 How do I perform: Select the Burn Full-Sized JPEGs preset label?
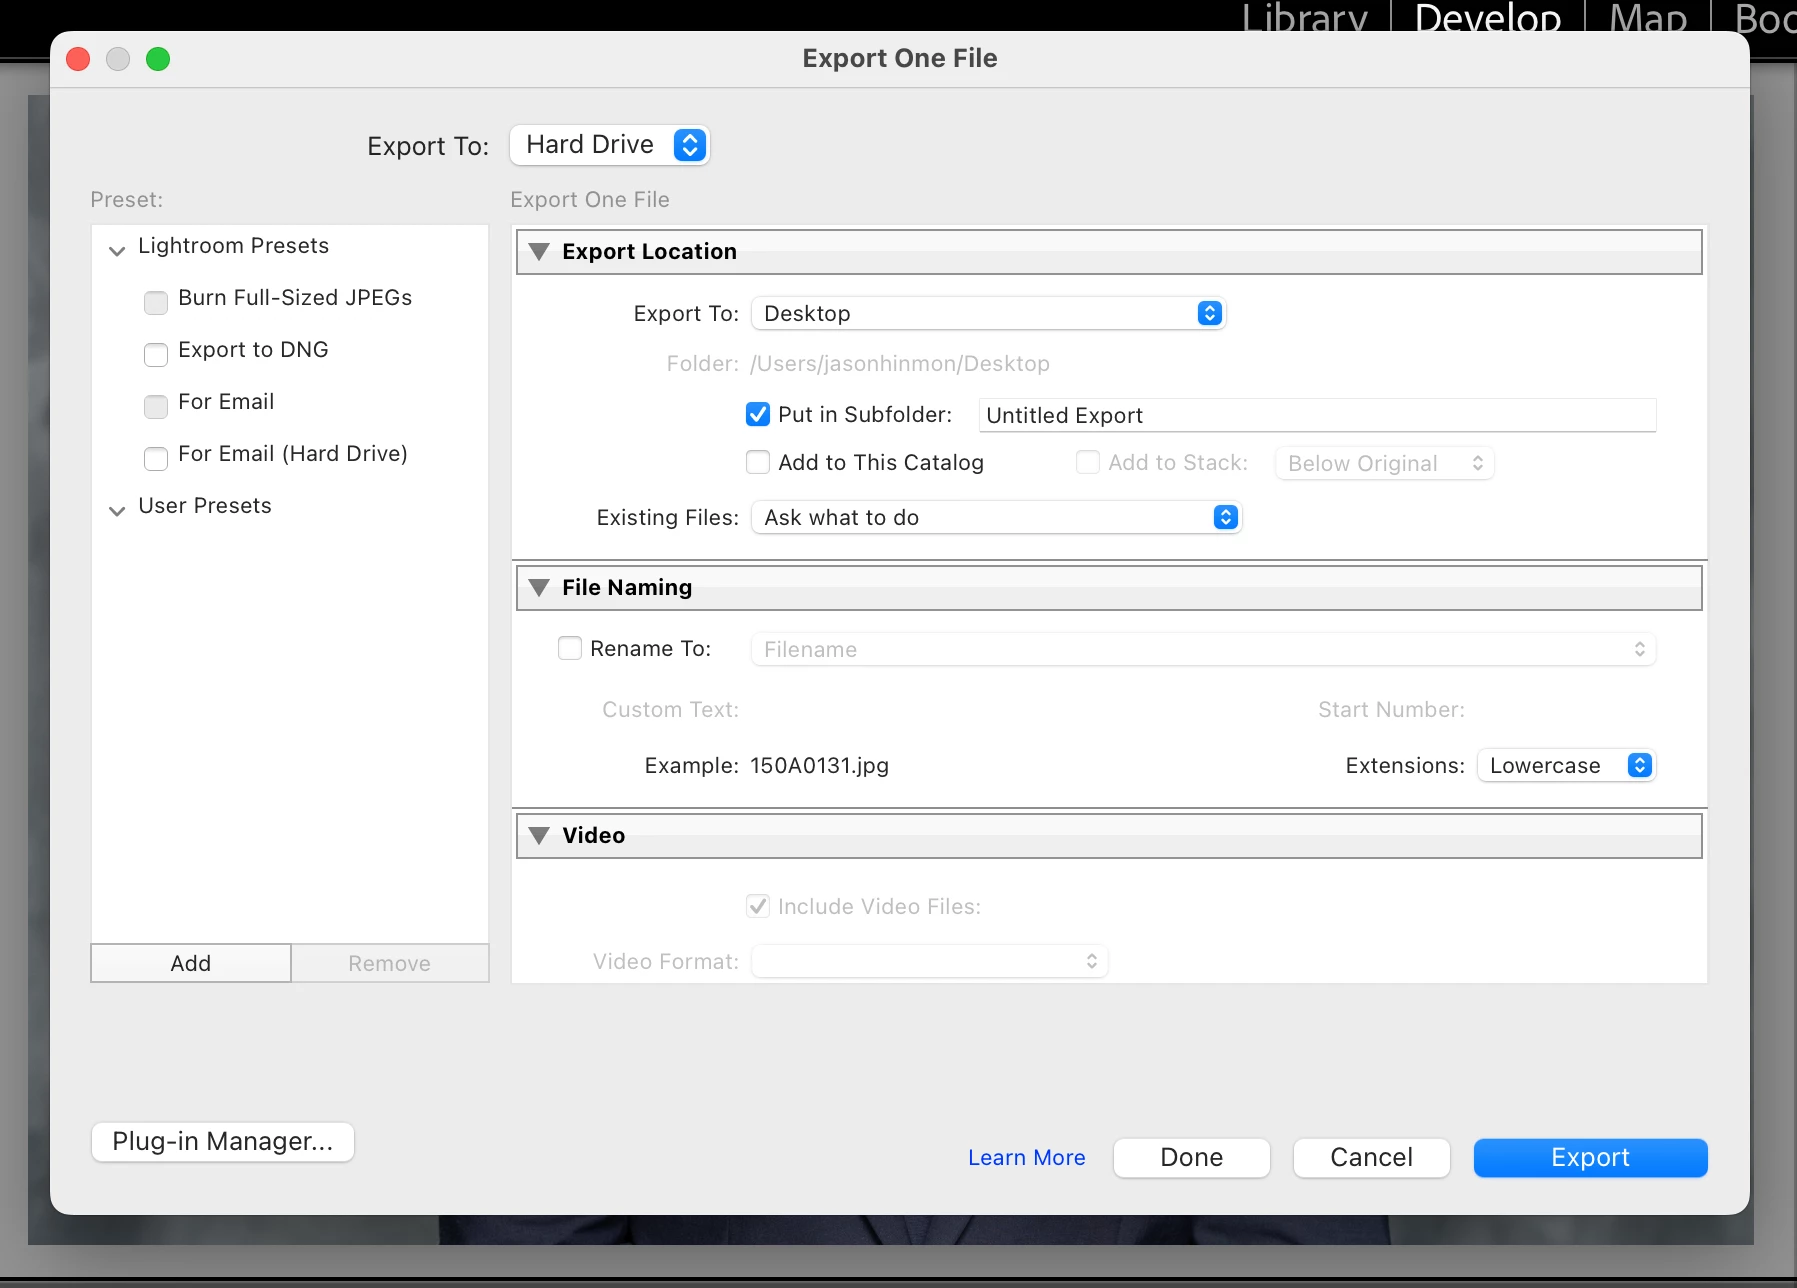tap(295, 298)
